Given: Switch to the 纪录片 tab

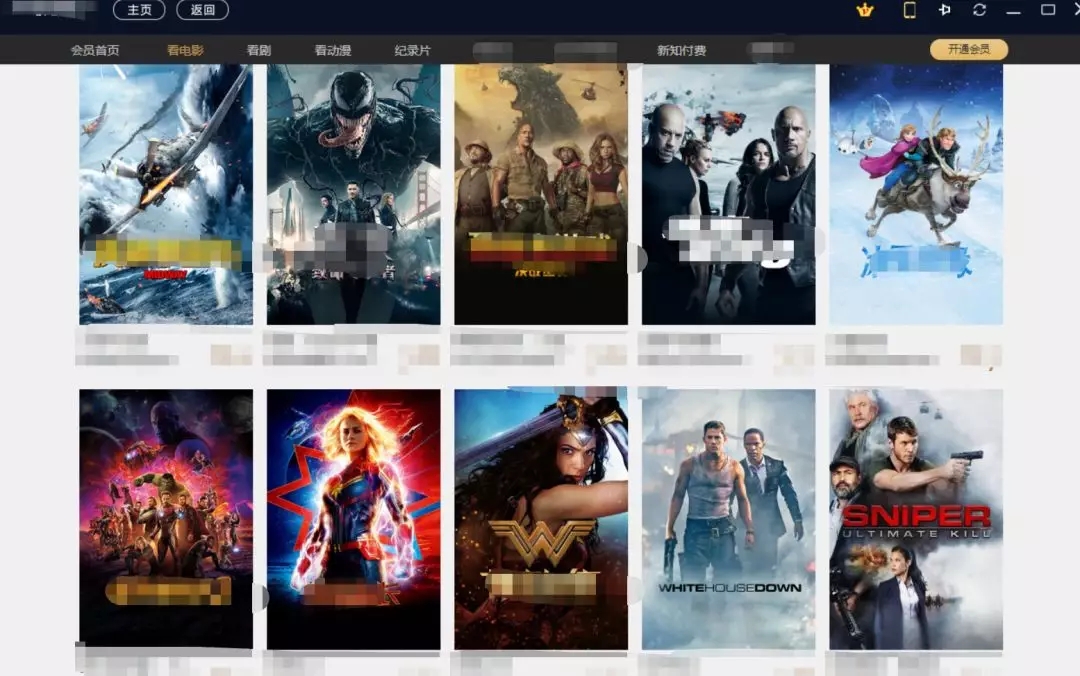Looking at the screenshot, I should pos(413,50).
